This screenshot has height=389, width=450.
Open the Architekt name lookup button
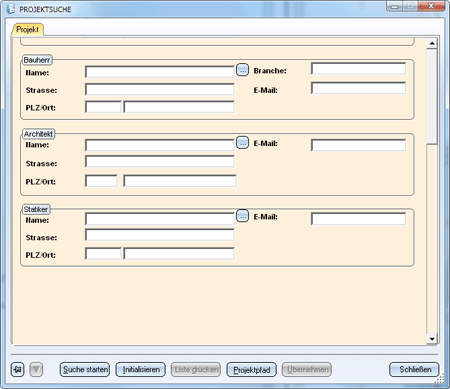(x=242, y=143)
